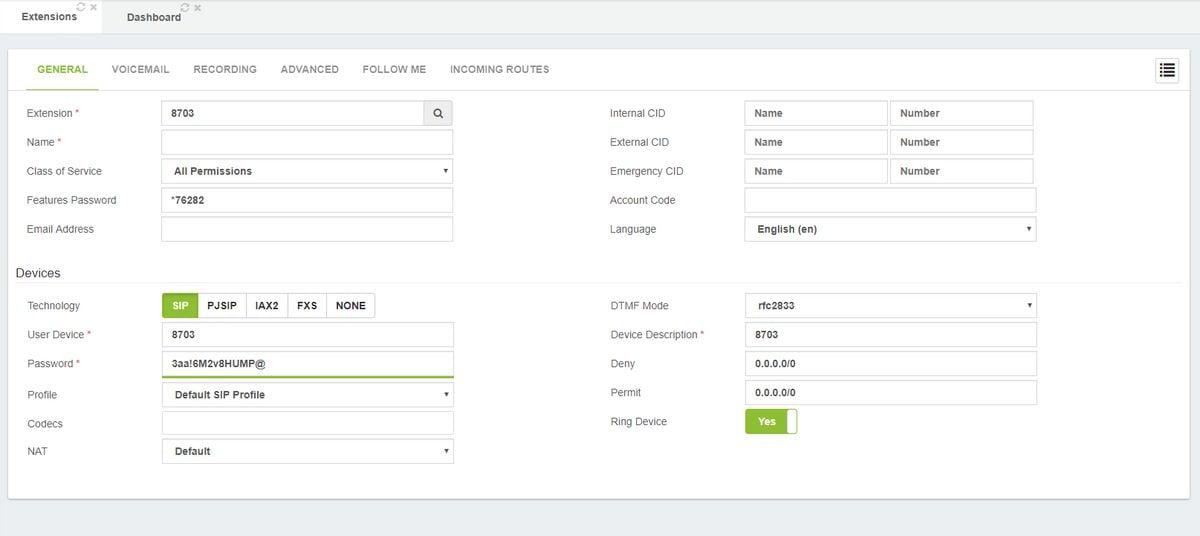Click the Permit field
1200x536 pixels.
coord(891,393)
